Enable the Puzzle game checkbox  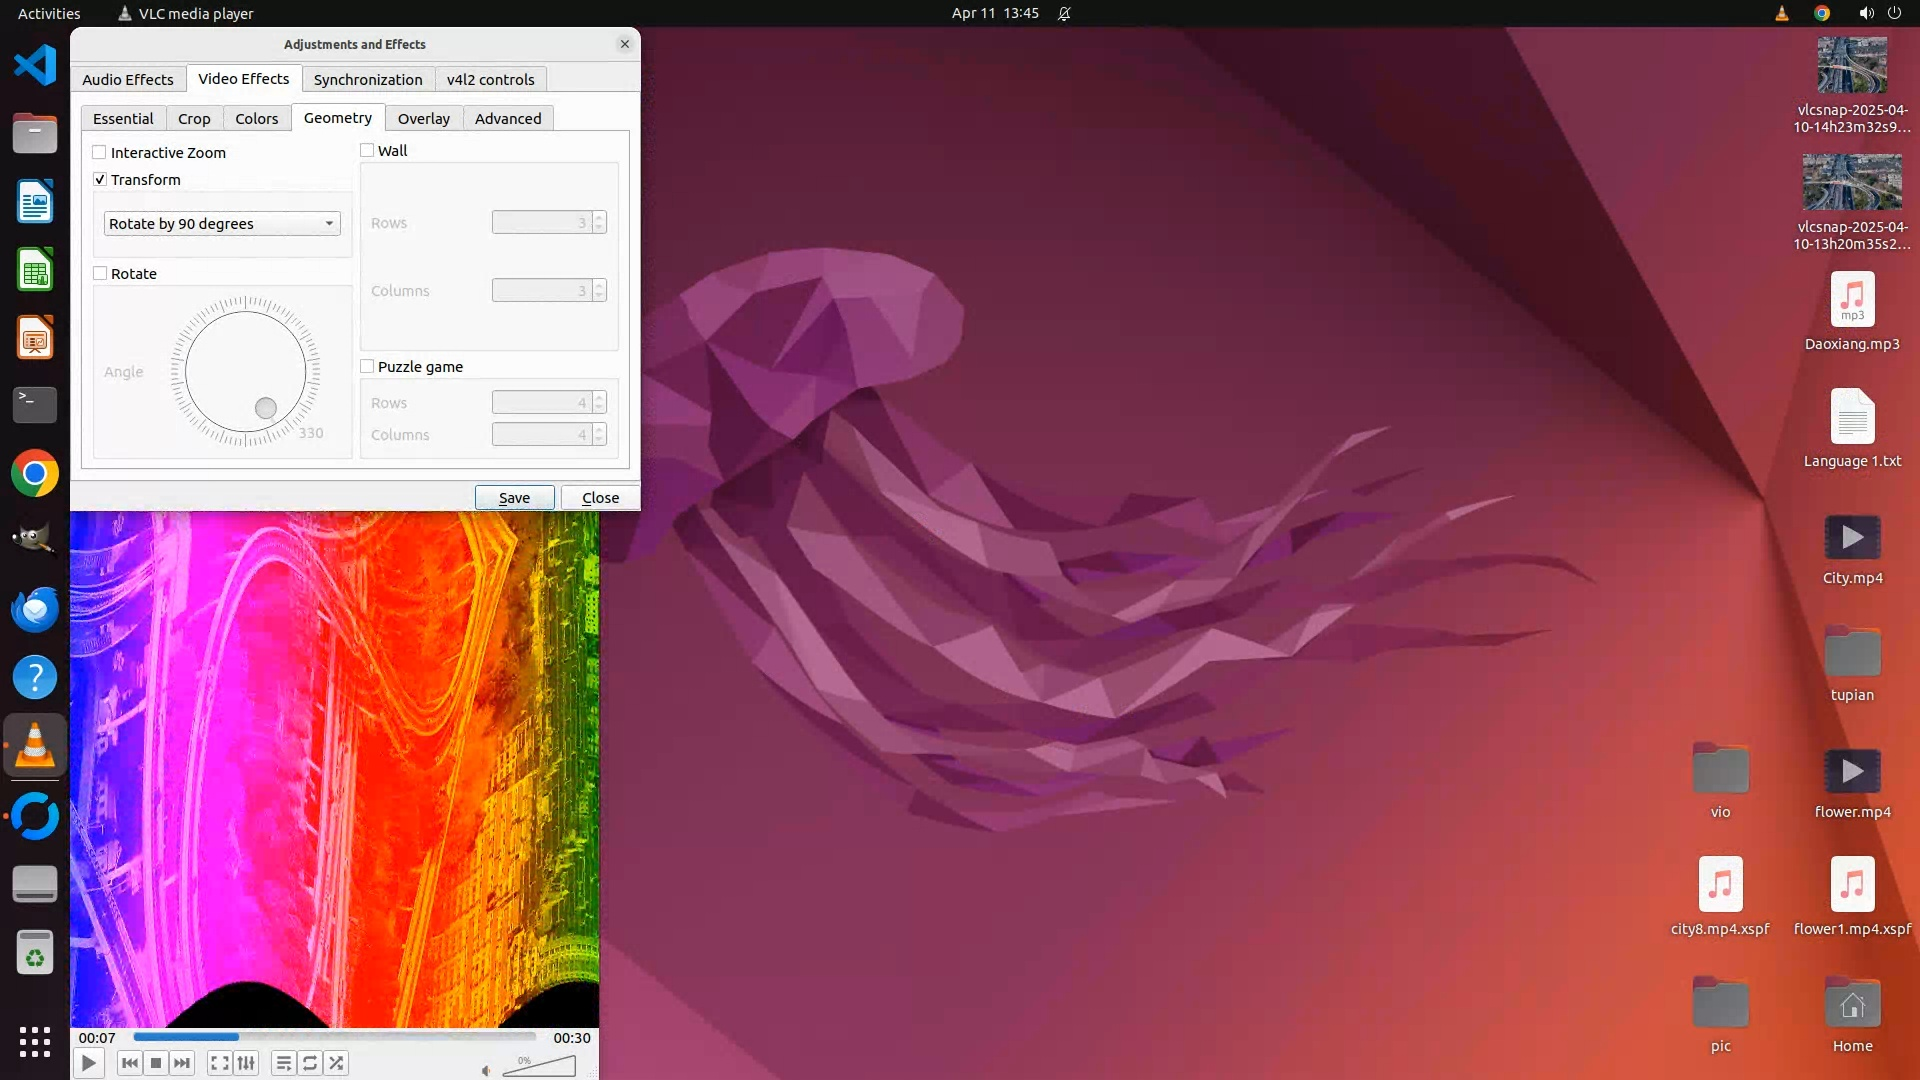coord(367,367)
